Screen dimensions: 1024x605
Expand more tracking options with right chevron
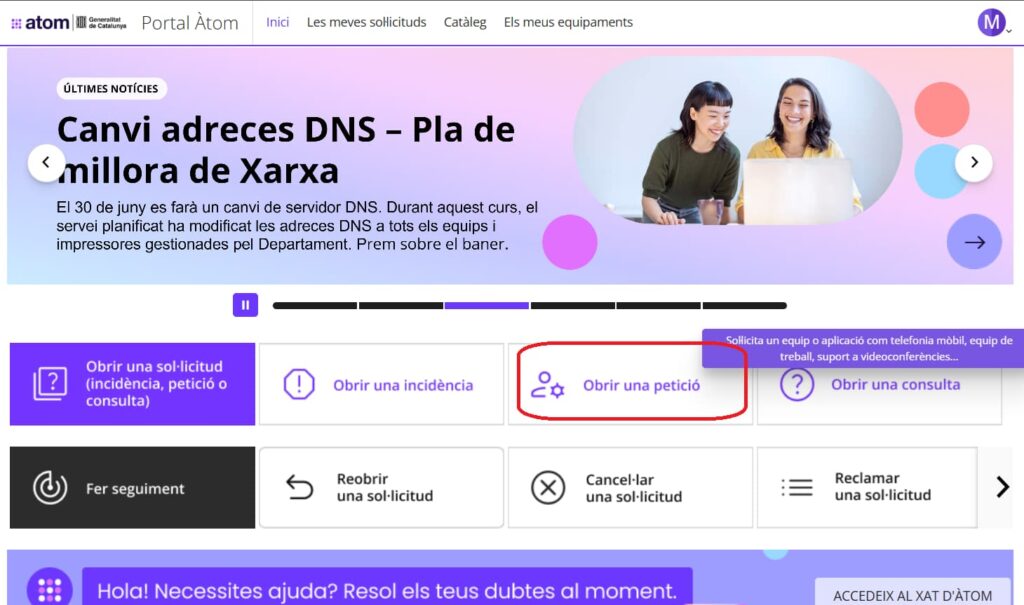(1002, 487)
